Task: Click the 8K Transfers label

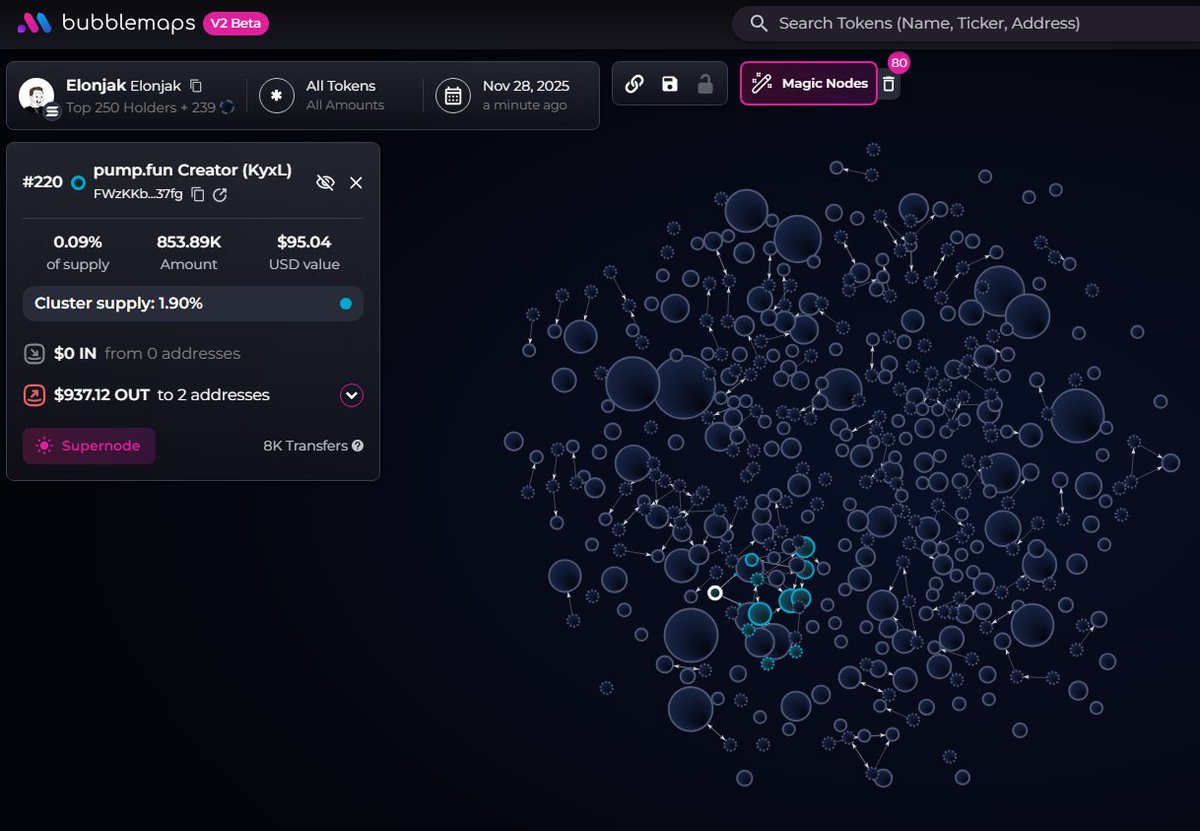Action: pos(305,446)
